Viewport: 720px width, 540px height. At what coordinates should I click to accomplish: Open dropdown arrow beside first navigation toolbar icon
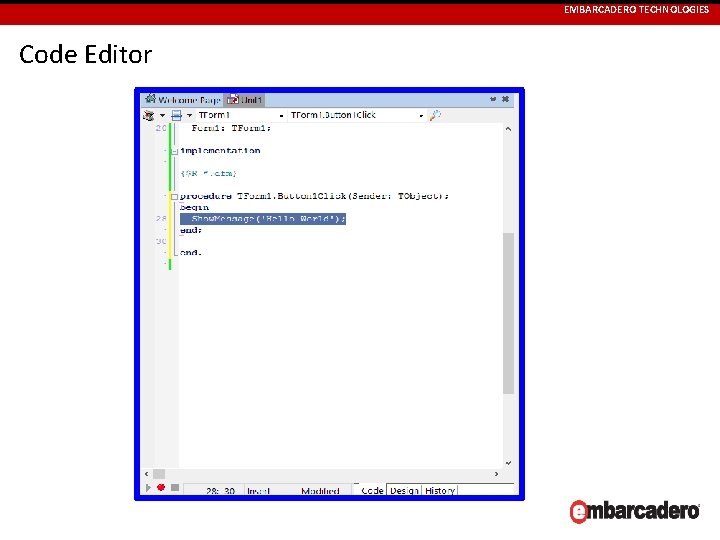(162, 115)
